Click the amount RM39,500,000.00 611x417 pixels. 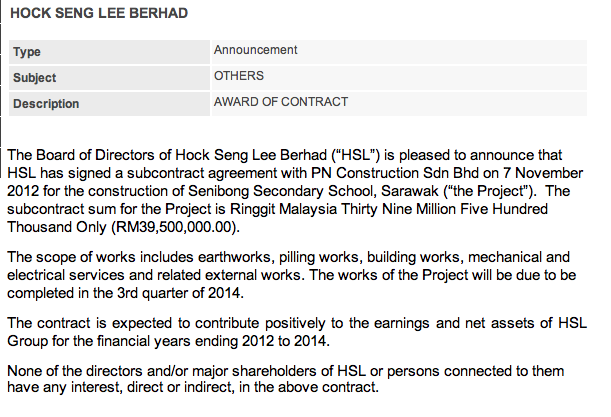coord(175,227)
